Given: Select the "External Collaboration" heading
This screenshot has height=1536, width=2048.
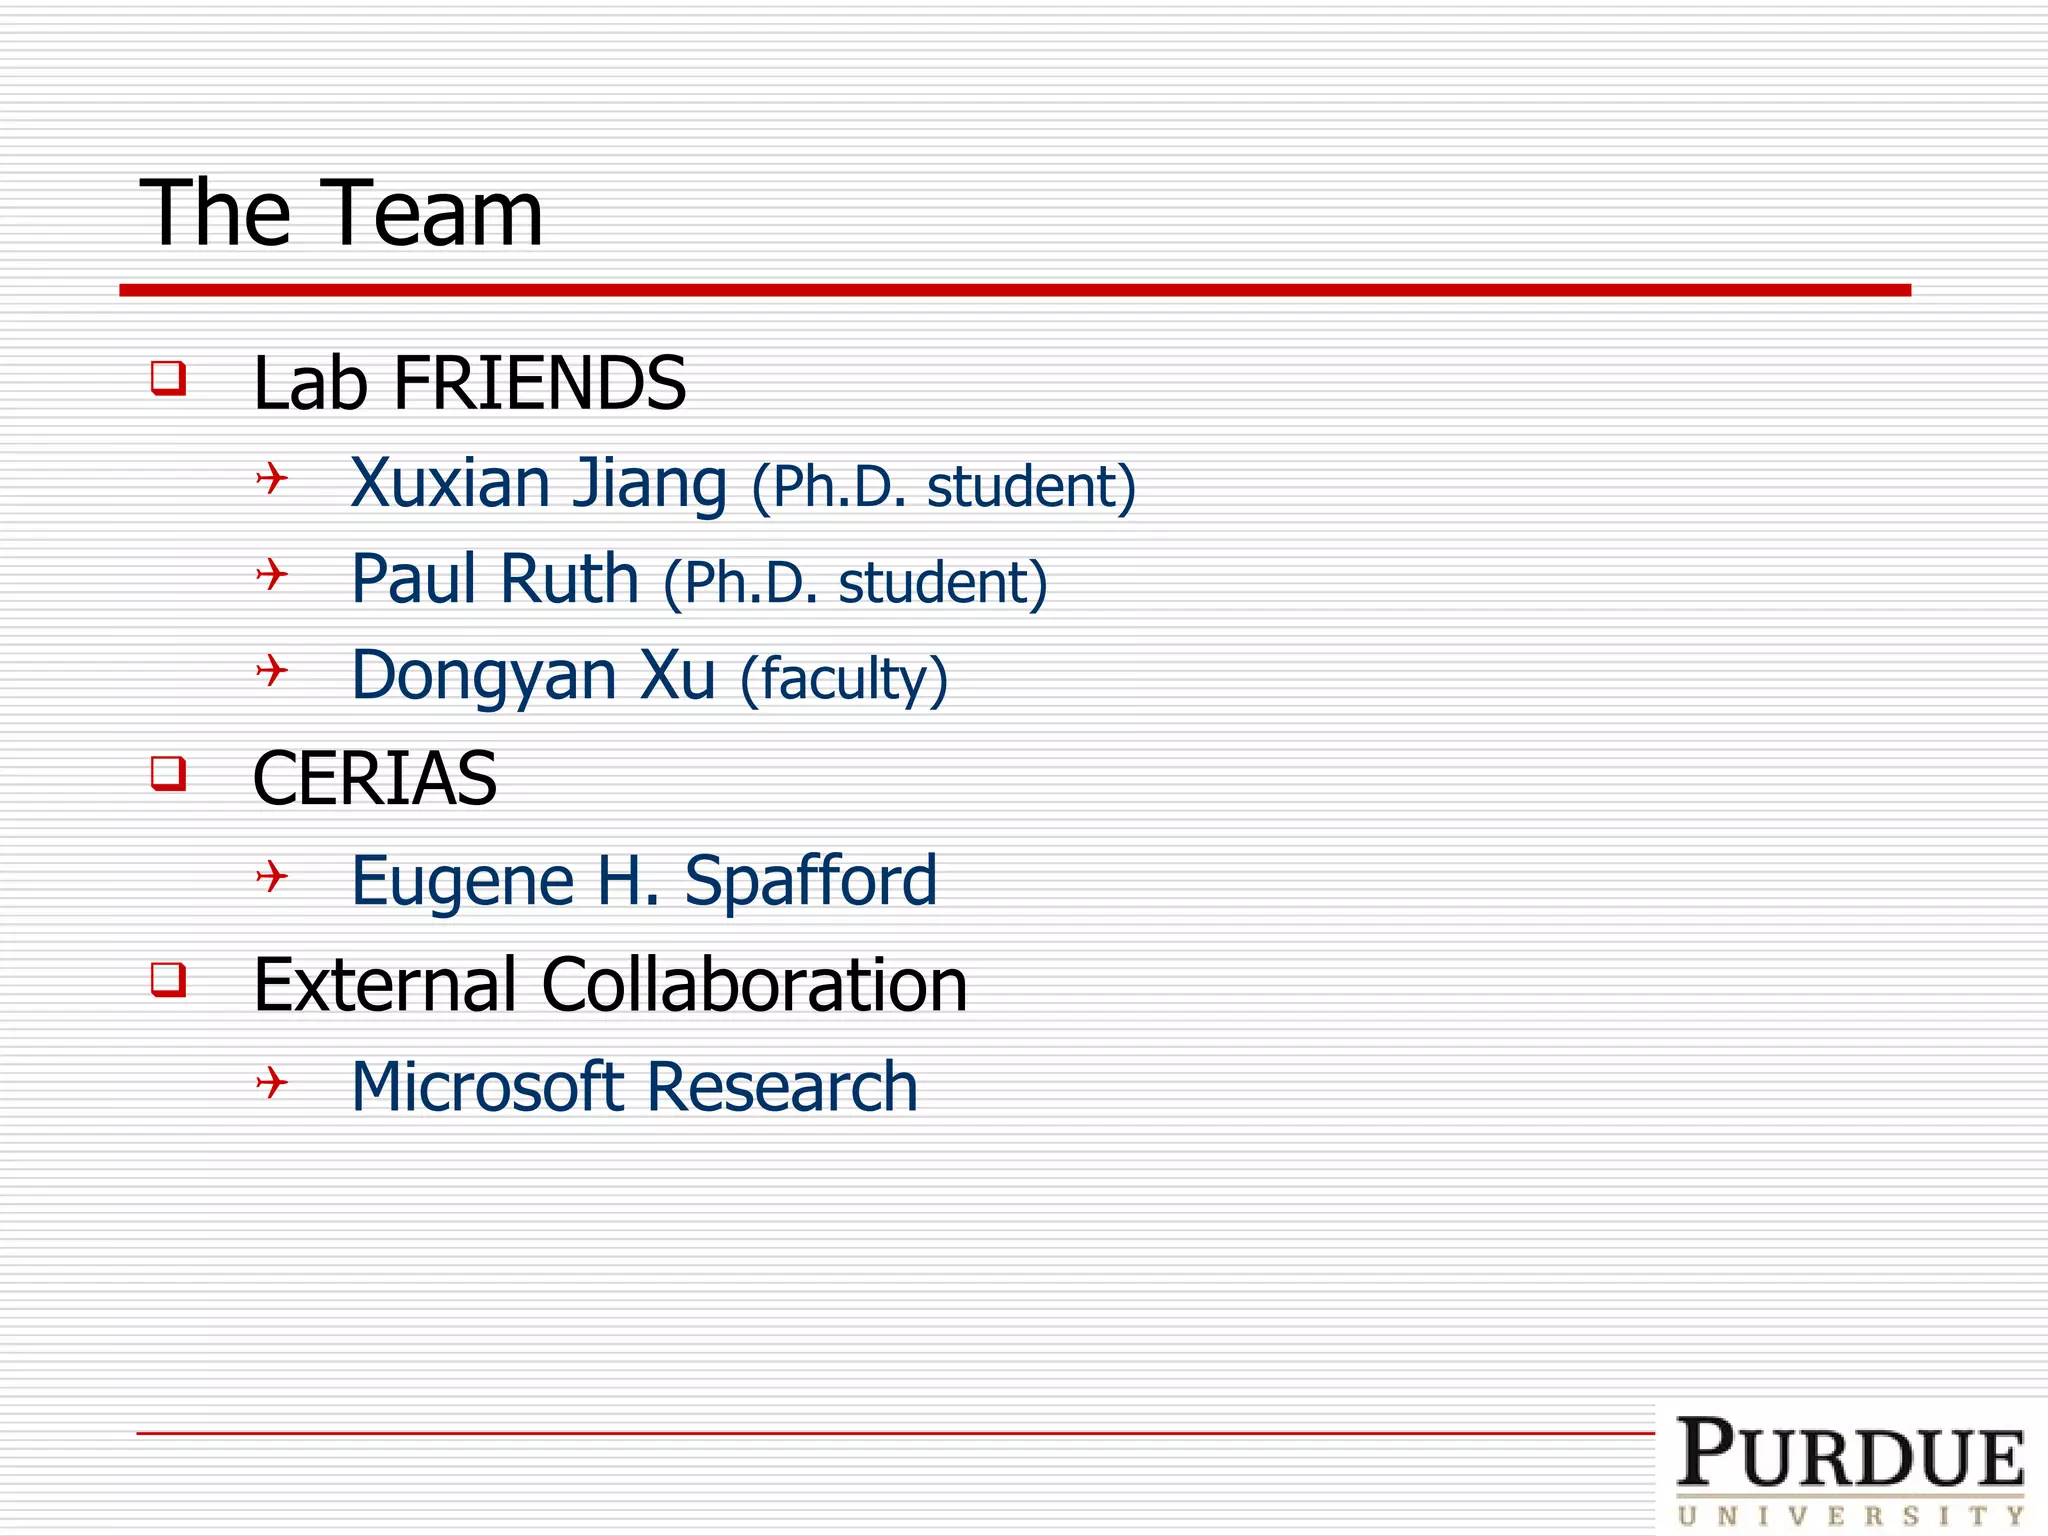Looking at the screenshot, I should (x=610, y=985).
